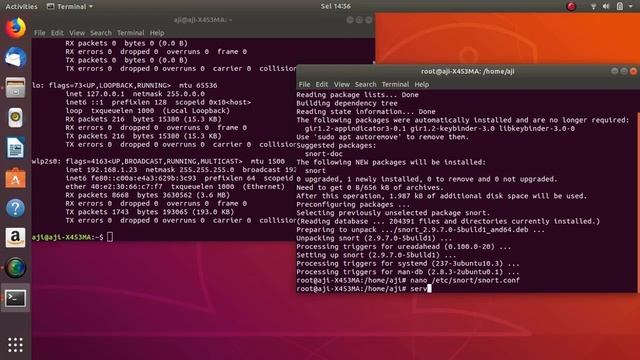
Task: Click the aji@aji-X453MA title bar
Action: (203, 20)
